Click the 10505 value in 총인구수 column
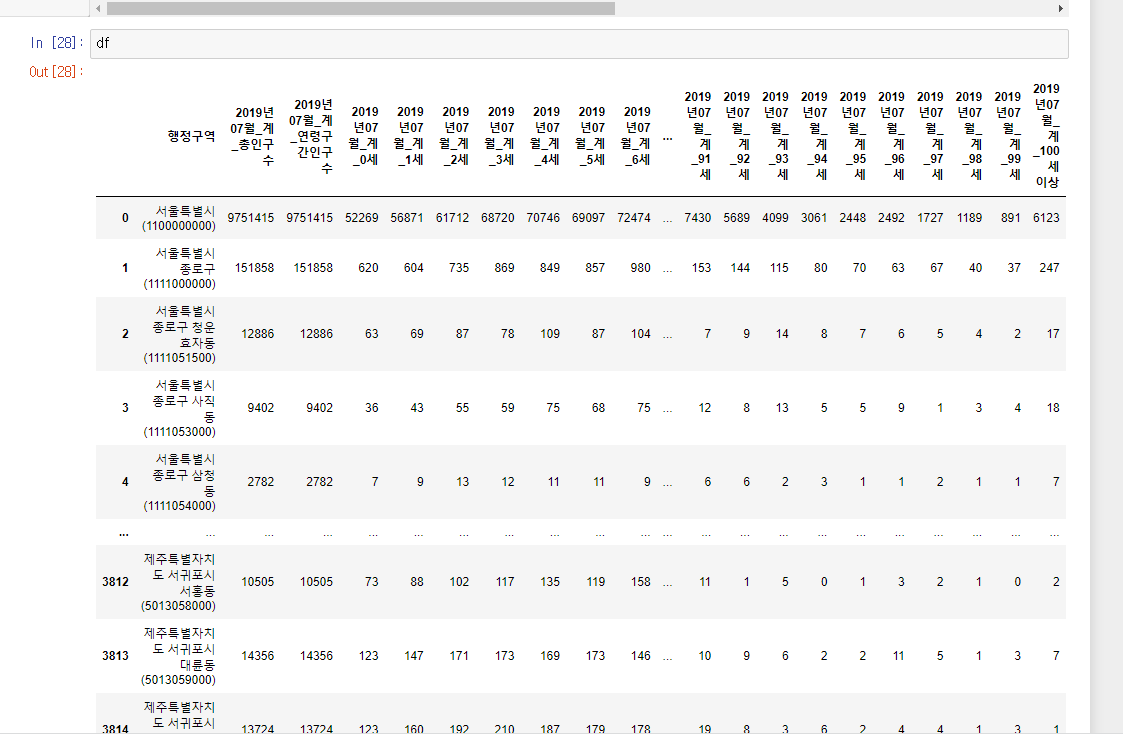Image resolution: width=1123 pixels, height=740 pixels. click(257, 582)
